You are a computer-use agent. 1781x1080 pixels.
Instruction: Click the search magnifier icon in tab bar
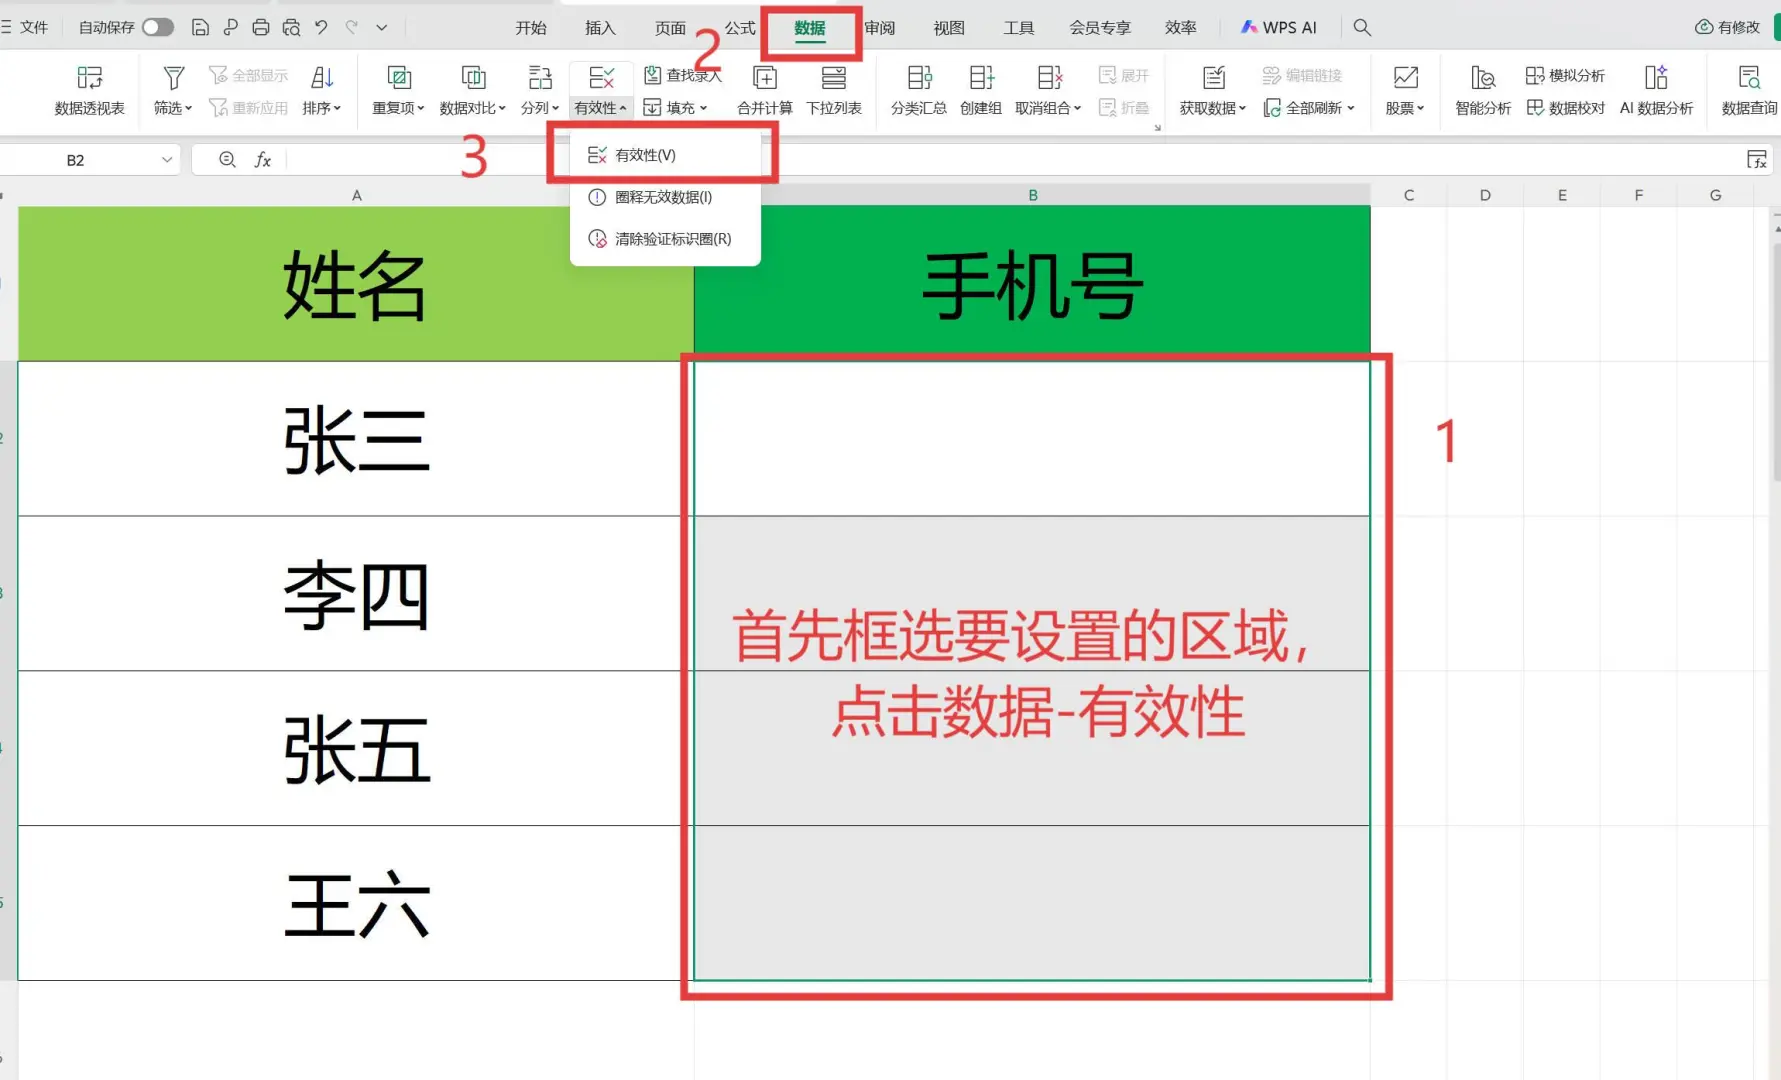click(1362, 28)
